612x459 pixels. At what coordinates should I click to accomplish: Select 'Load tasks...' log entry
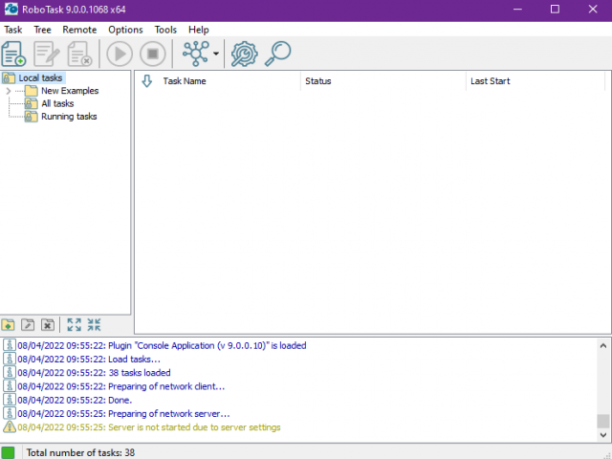pos(89,359)
